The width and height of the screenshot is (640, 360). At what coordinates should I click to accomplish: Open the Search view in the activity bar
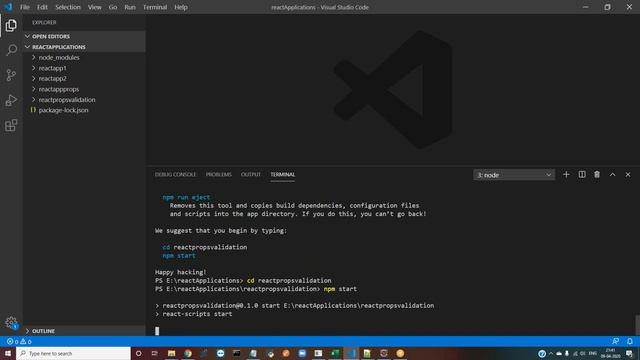[x=11, y=50]
